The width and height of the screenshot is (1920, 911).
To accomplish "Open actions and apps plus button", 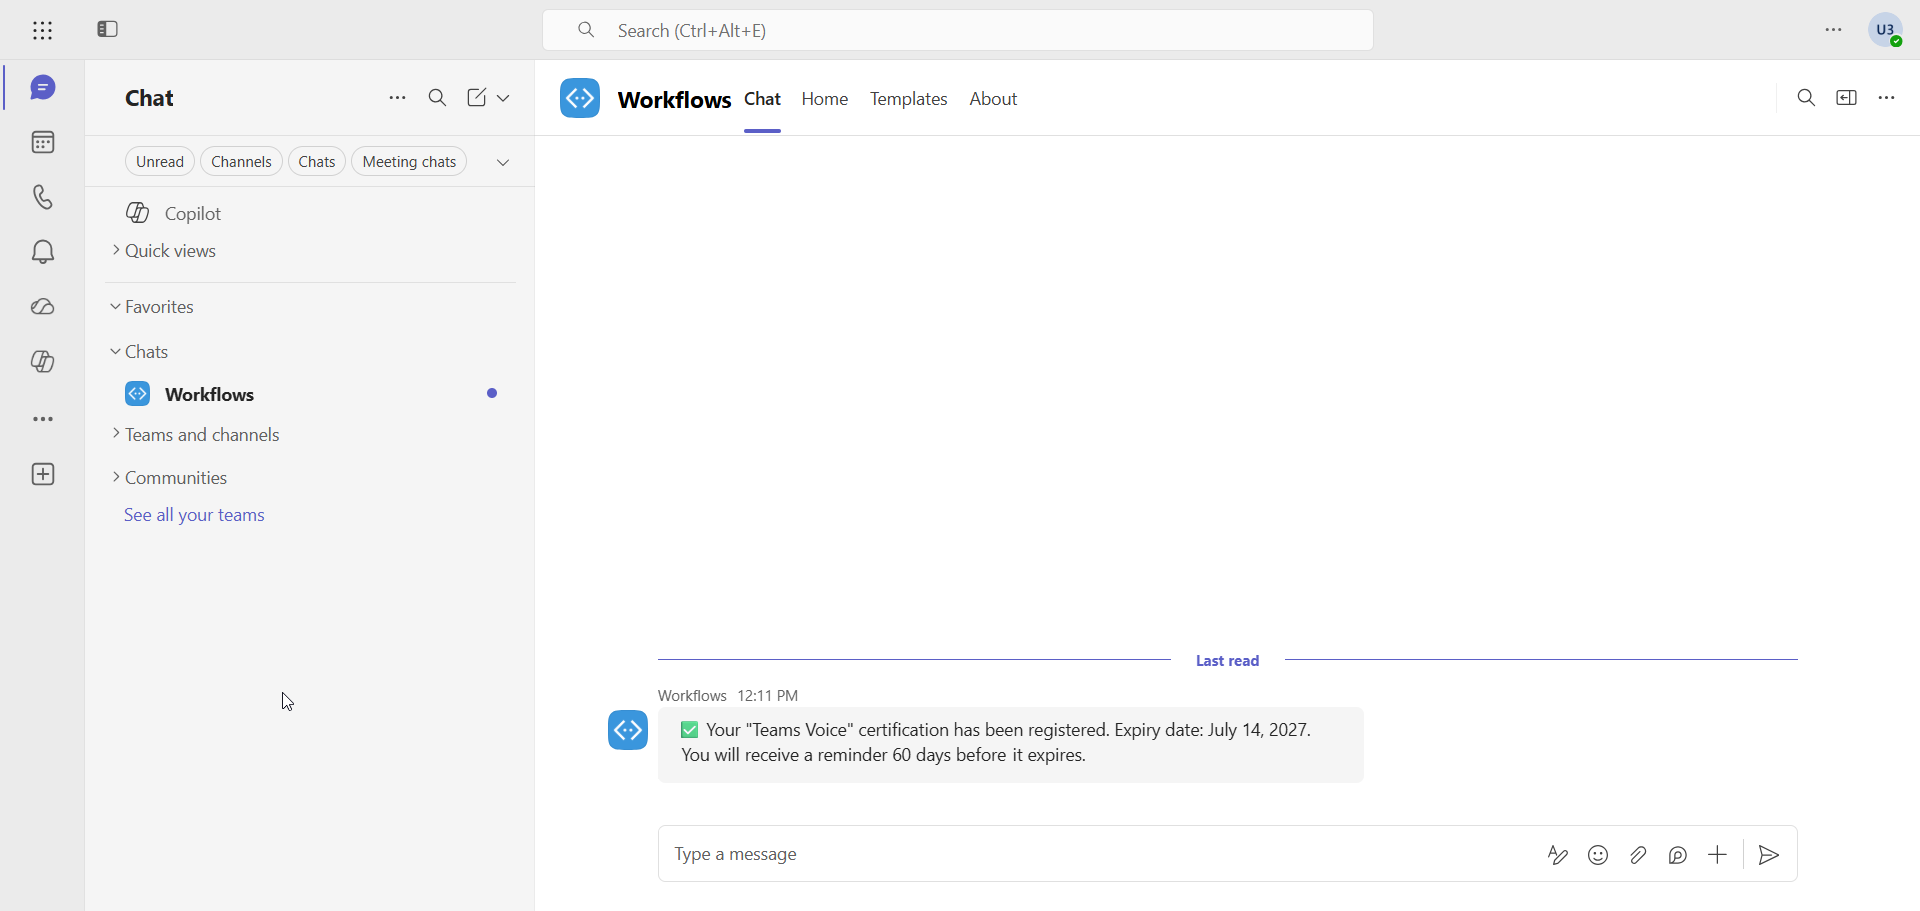I will [1718, 855].
